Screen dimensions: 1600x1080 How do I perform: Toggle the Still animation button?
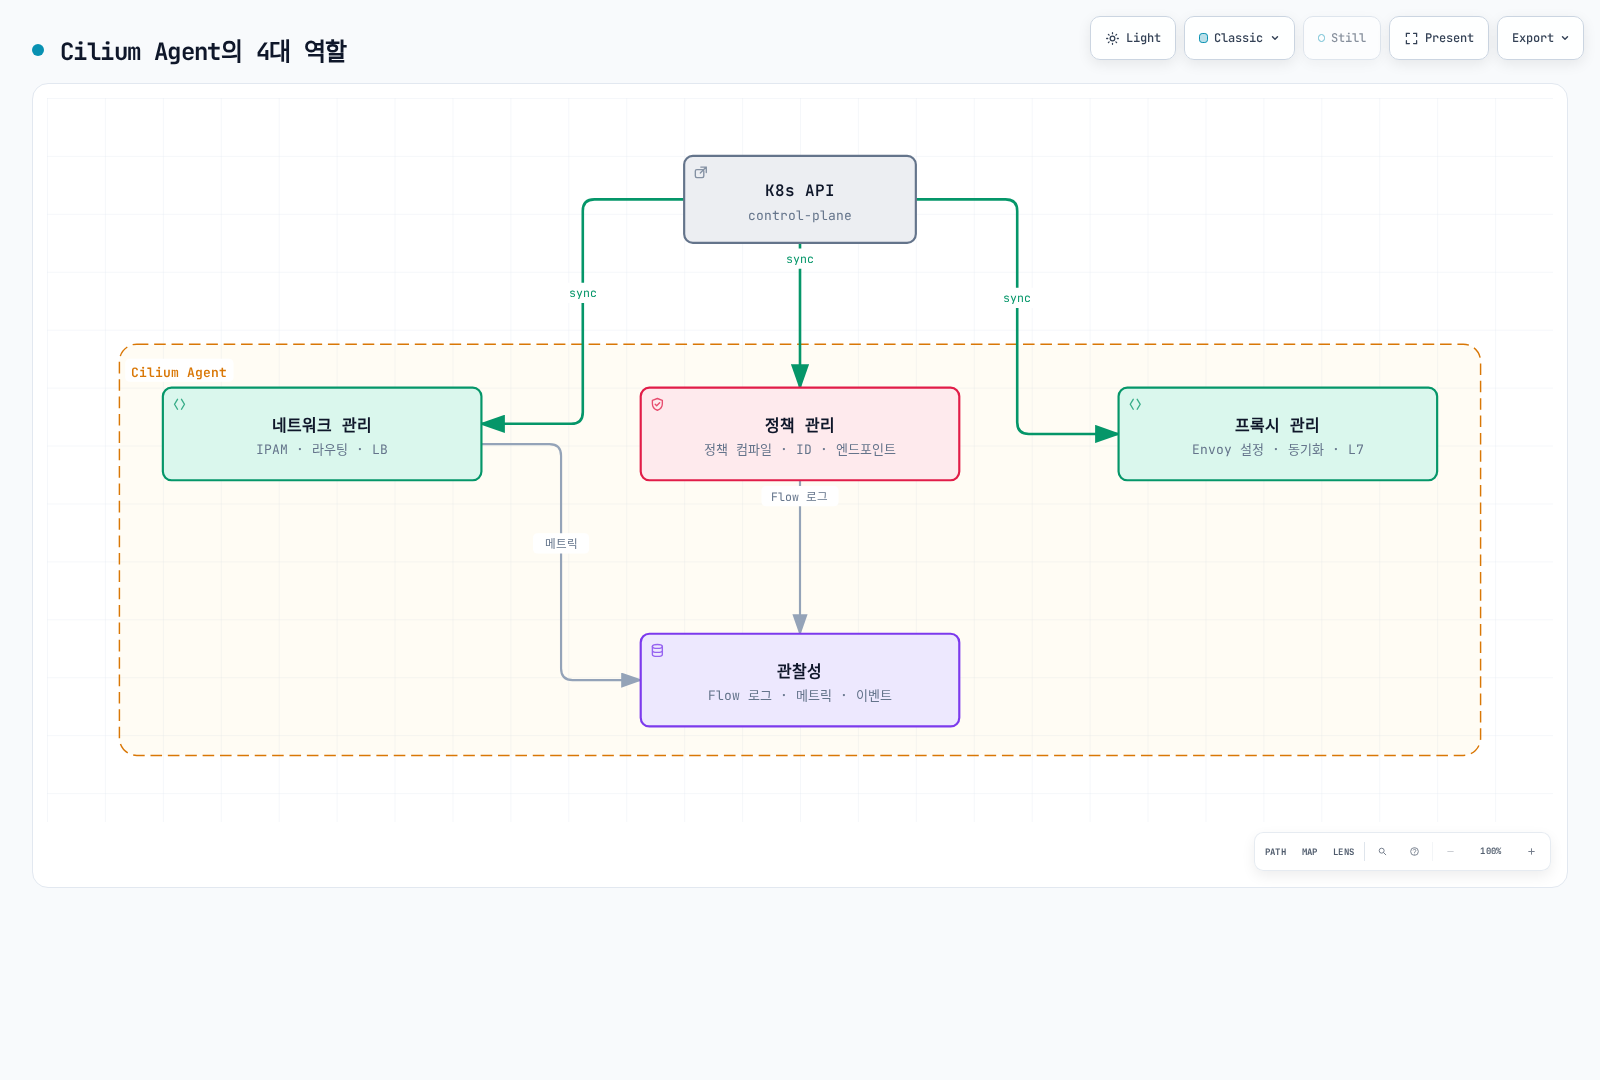tap(1342, 38)
